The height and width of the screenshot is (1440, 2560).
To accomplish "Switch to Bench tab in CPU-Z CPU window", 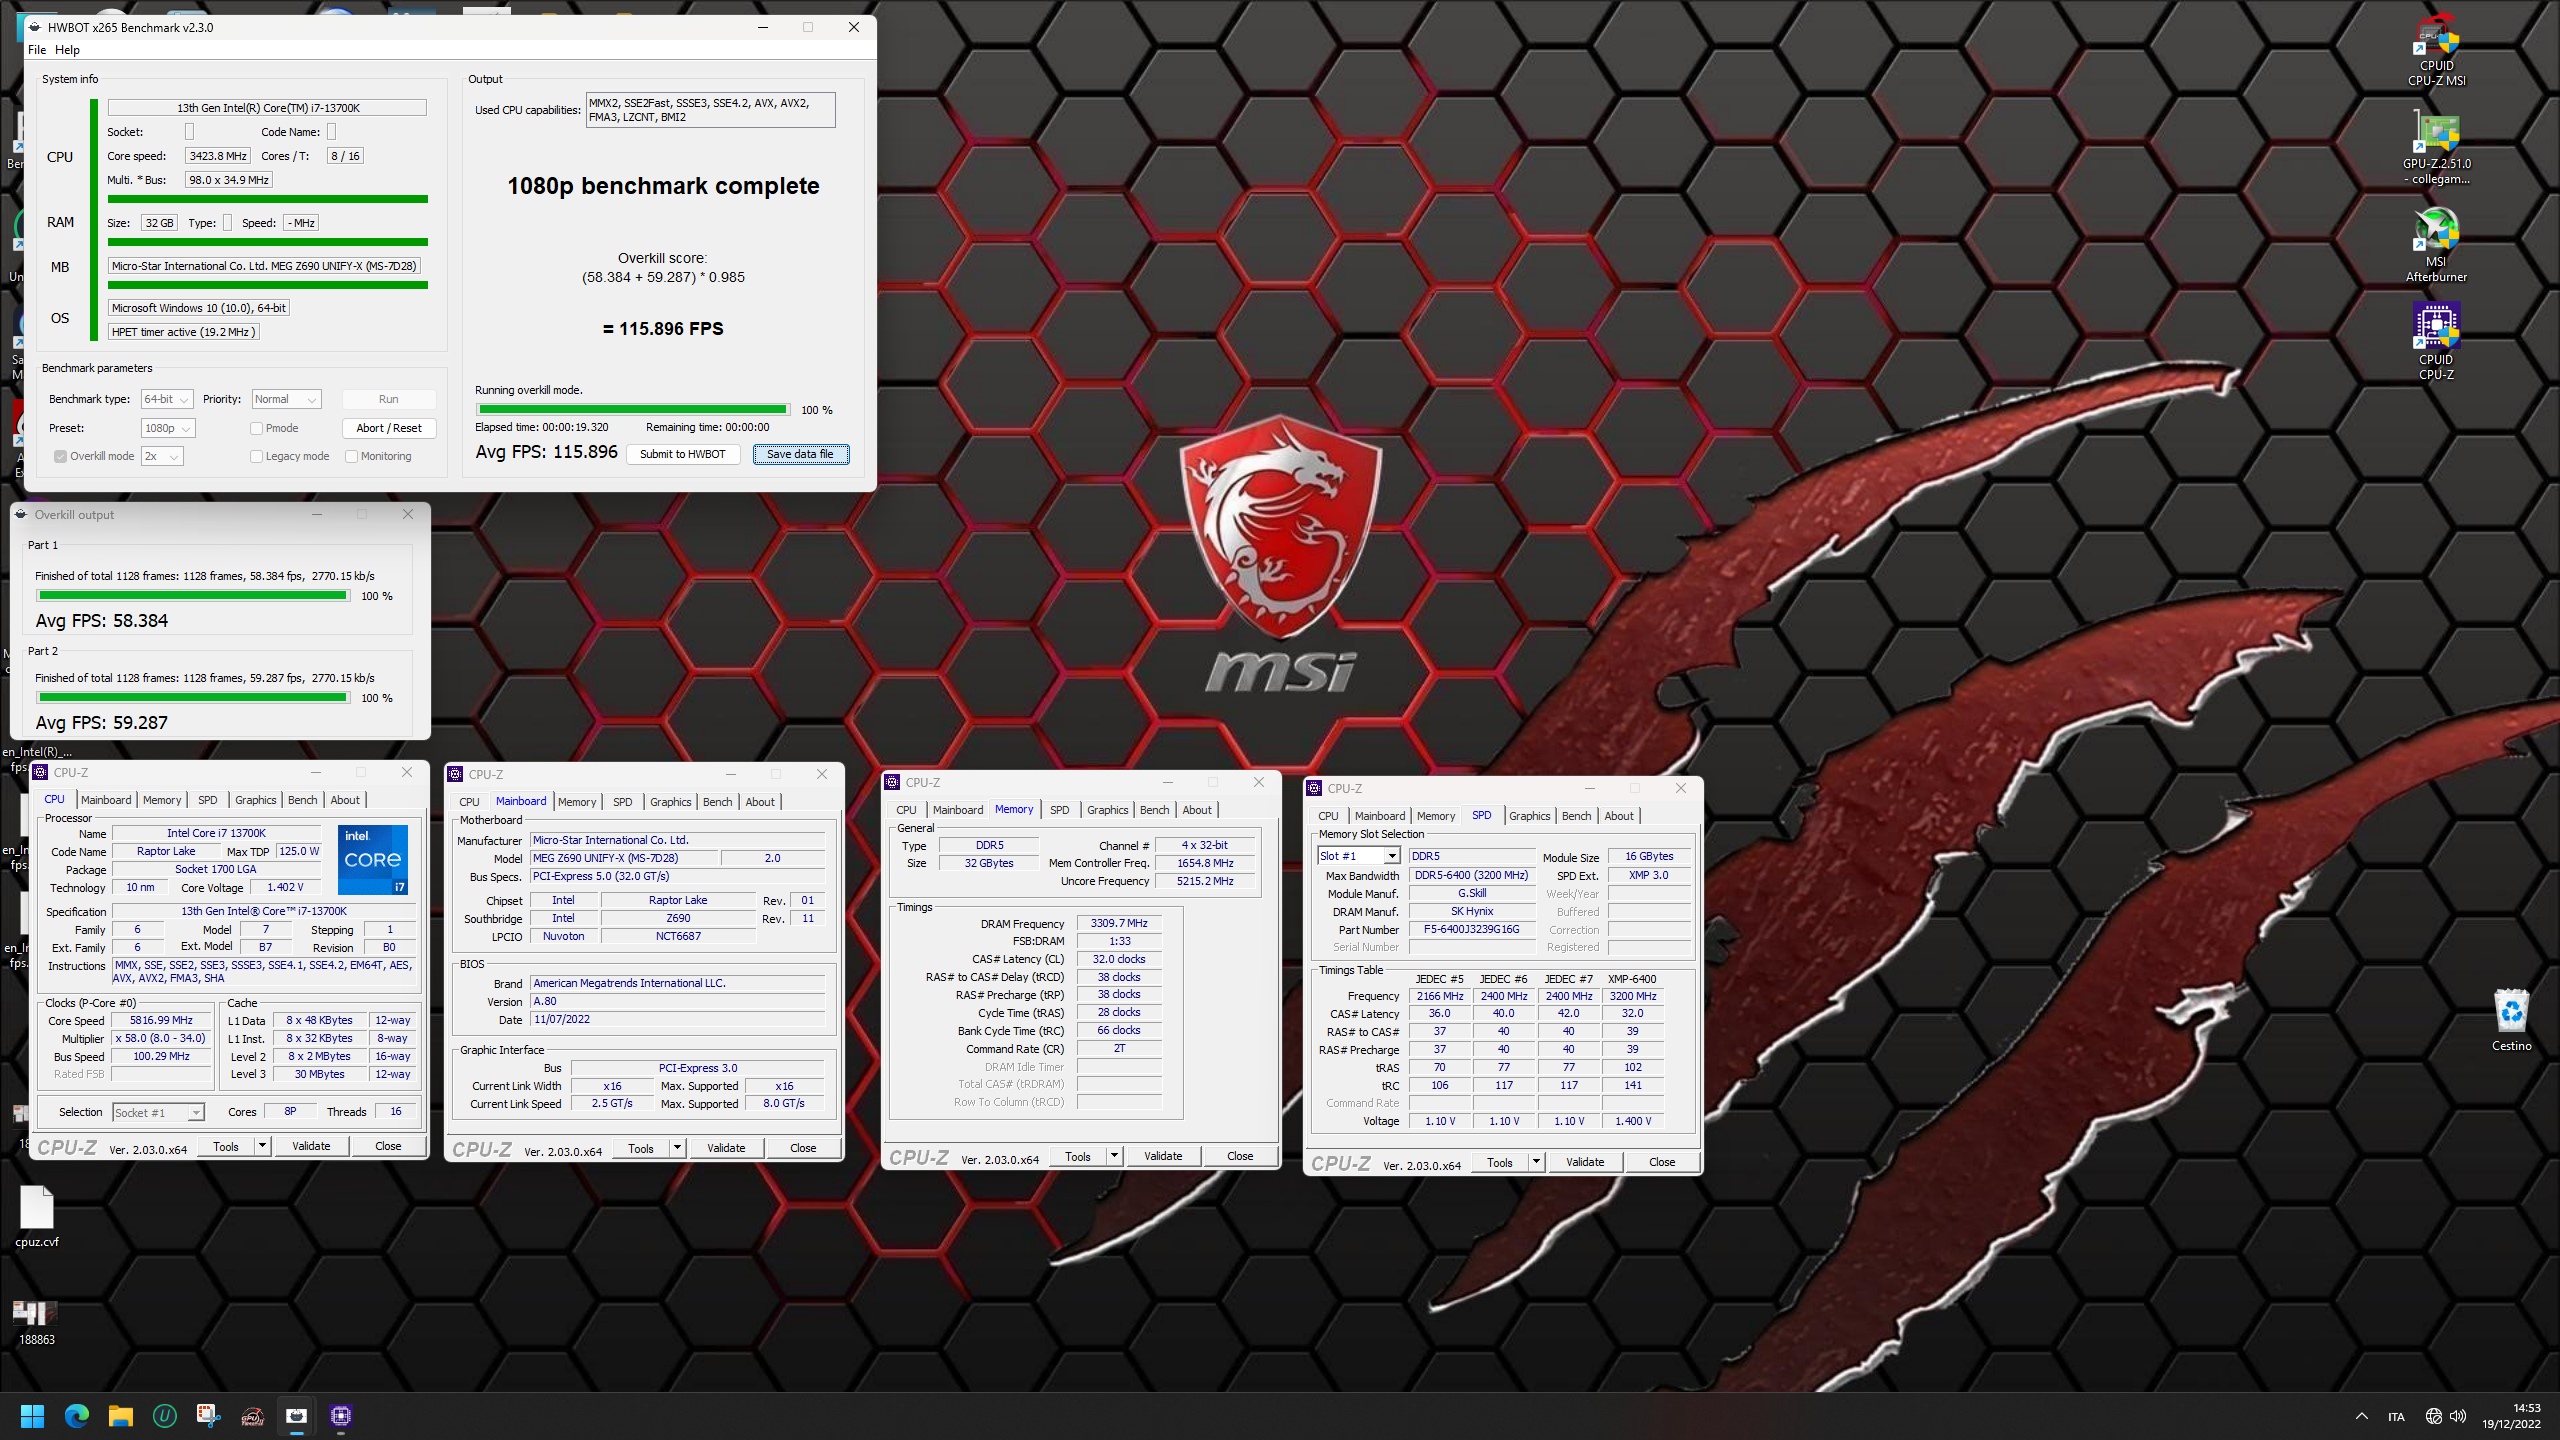I will [x=303, y=800].
